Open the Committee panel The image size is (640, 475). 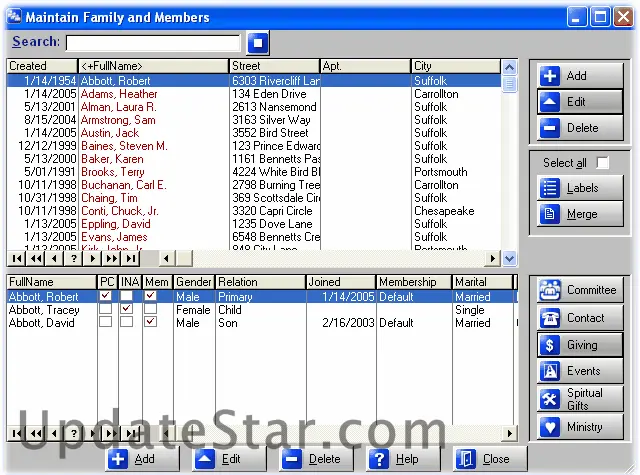[x=580, y=290]
